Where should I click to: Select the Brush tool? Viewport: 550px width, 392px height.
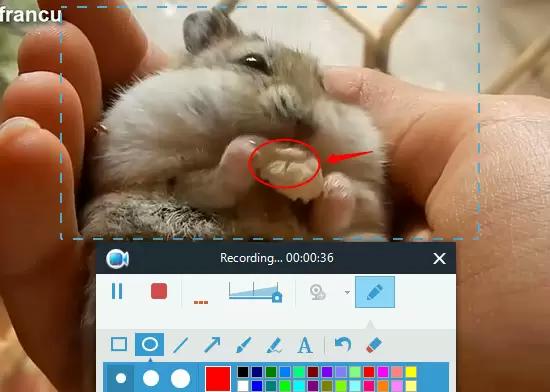click(x=243, y=345)
